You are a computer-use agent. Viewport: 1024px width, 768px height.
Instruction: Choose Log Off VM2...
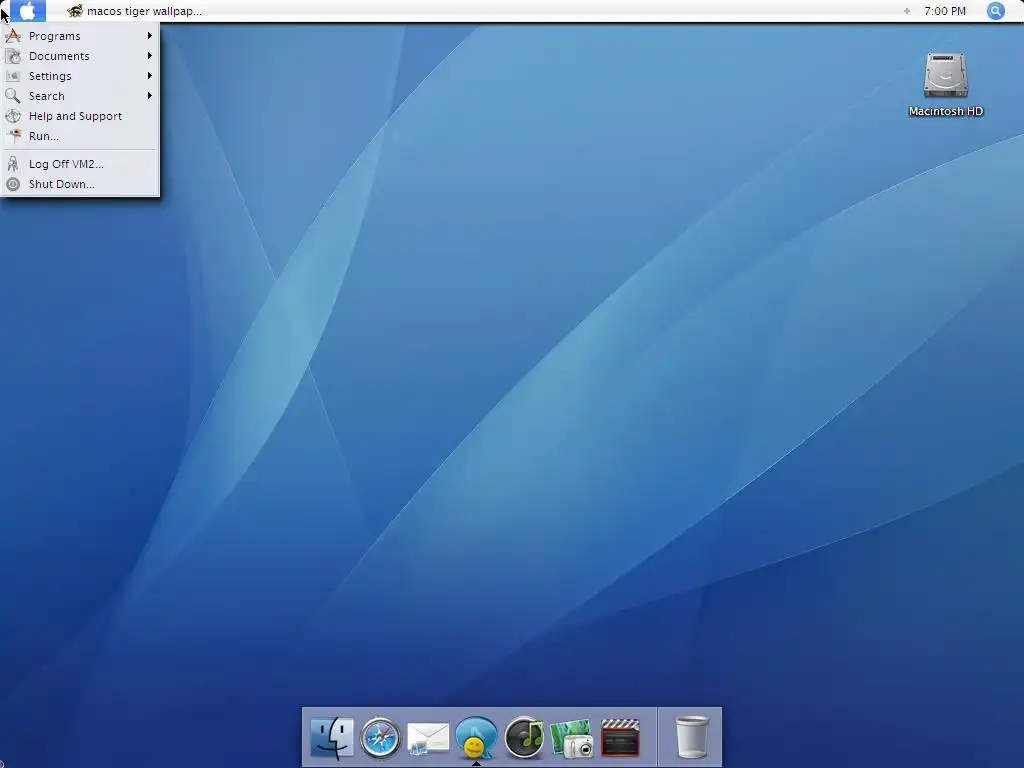80,164
